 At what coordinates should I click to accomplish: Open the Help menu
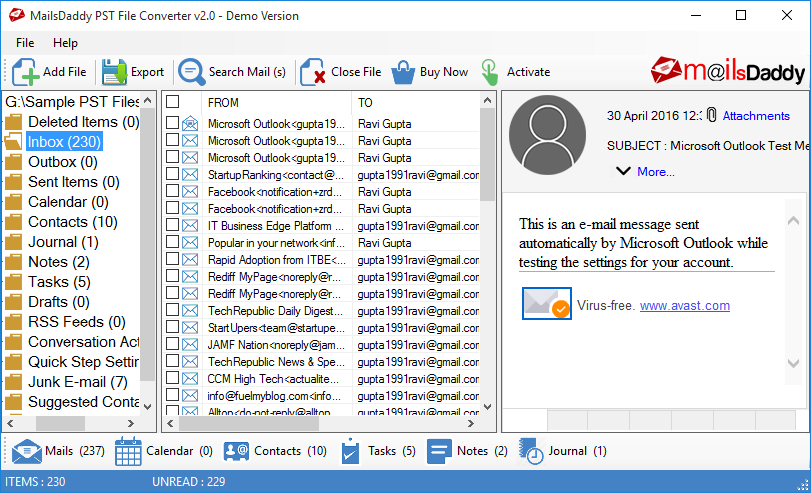tap(65, 43)
